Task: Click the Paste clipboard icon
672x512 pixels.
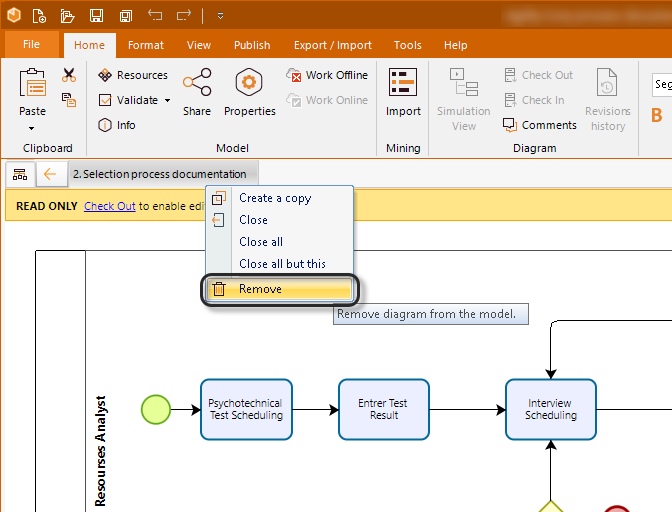Action: pos(33,83)
